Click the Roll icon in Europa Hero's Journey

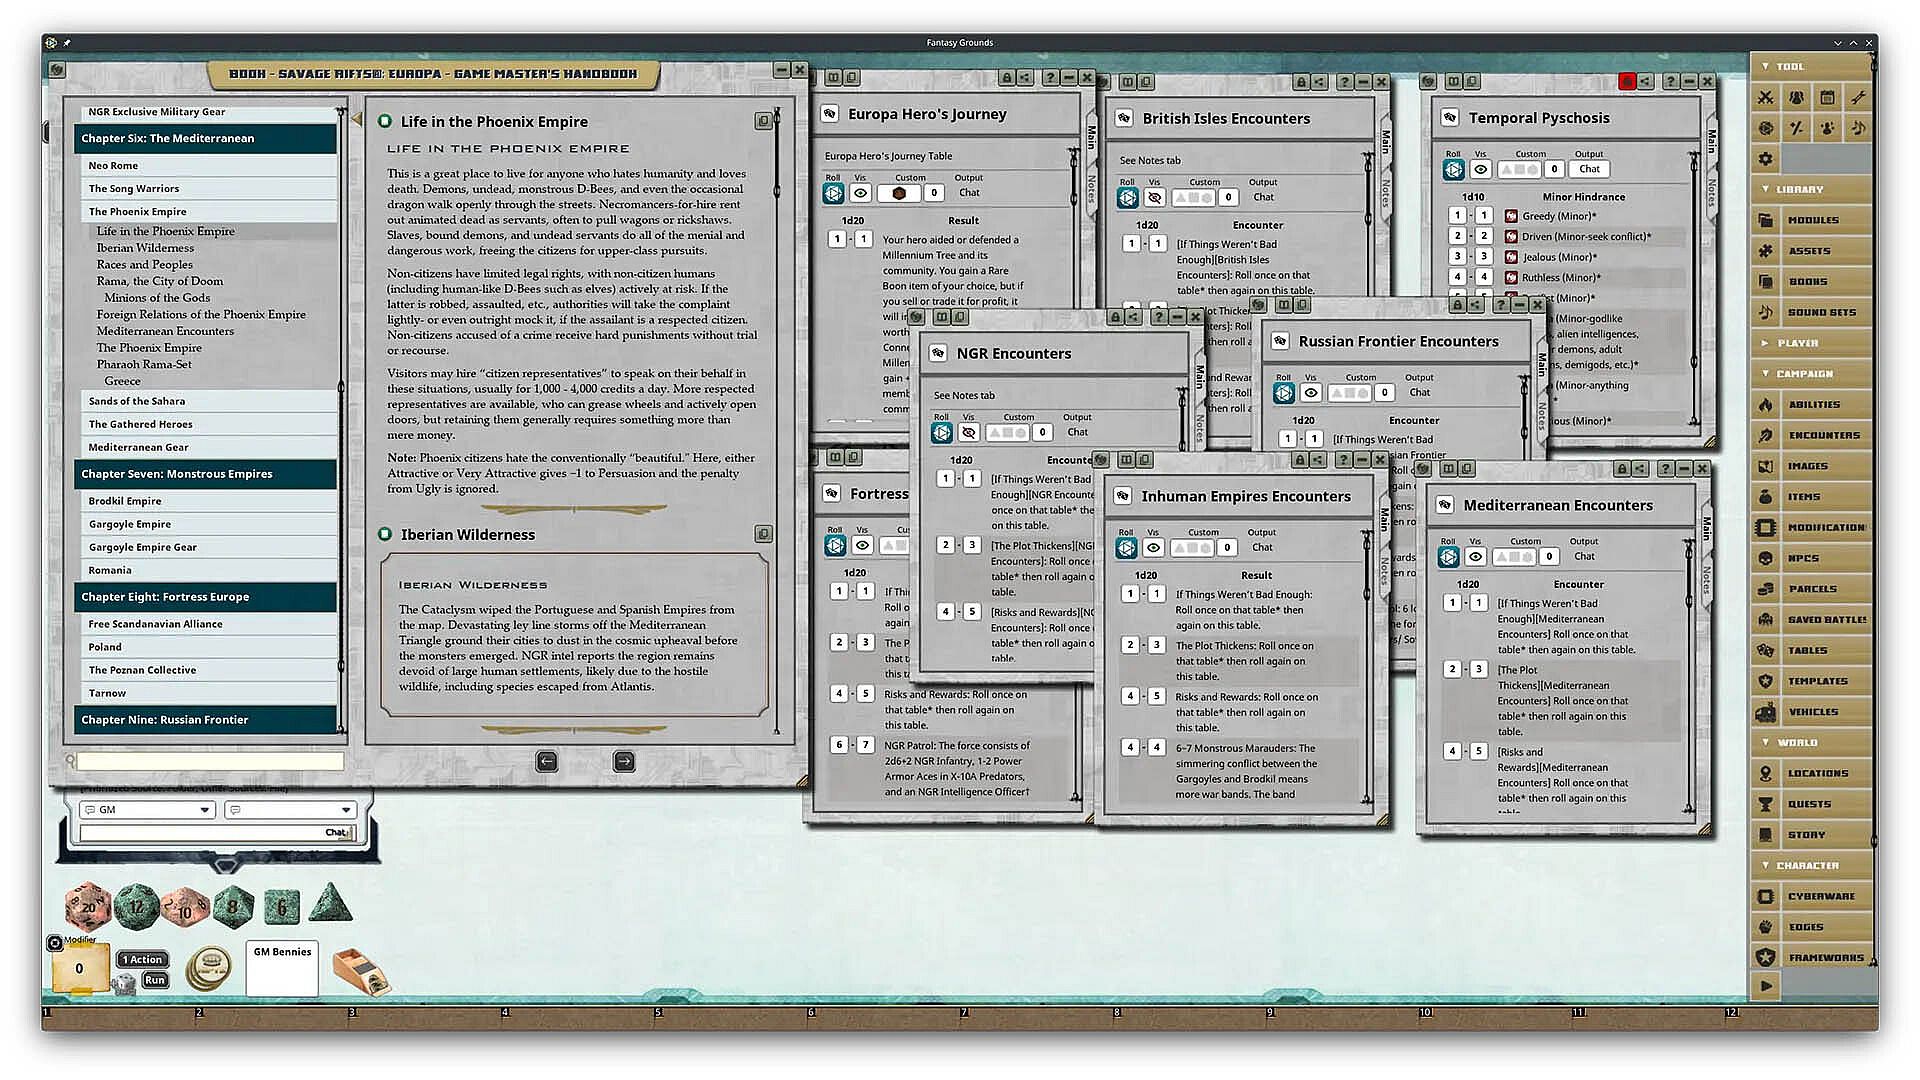click(x=833, y=193)
